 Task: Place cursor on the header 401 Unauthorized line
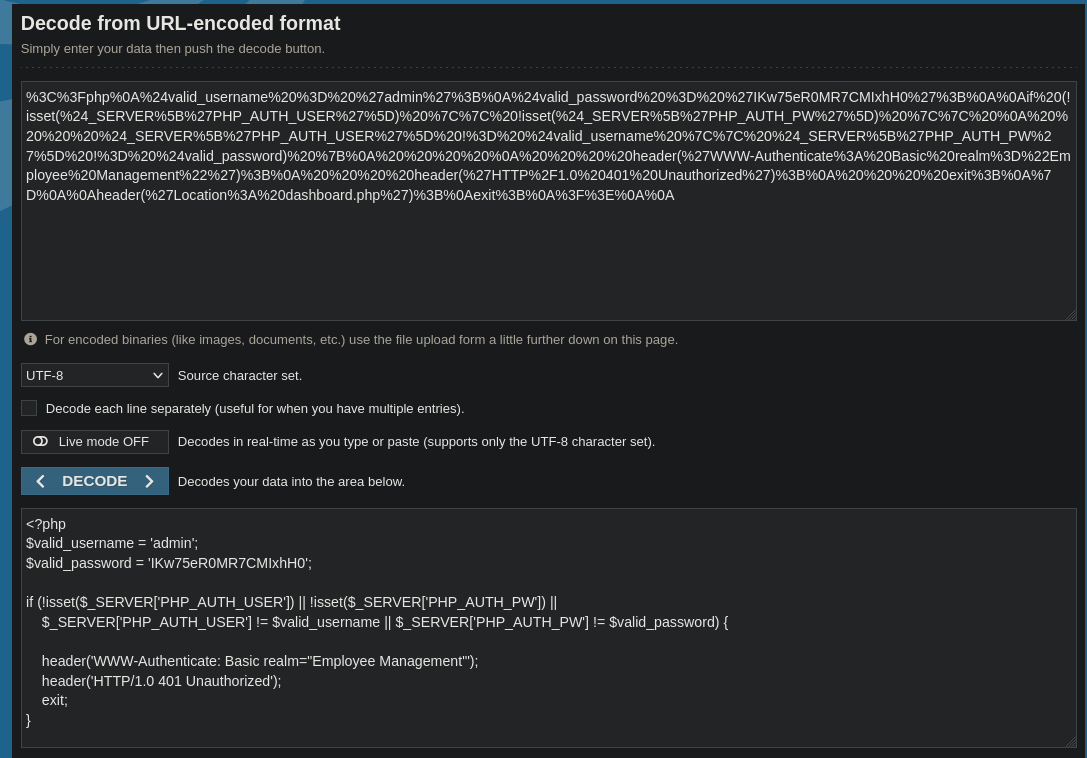click(x=162, y=681)
